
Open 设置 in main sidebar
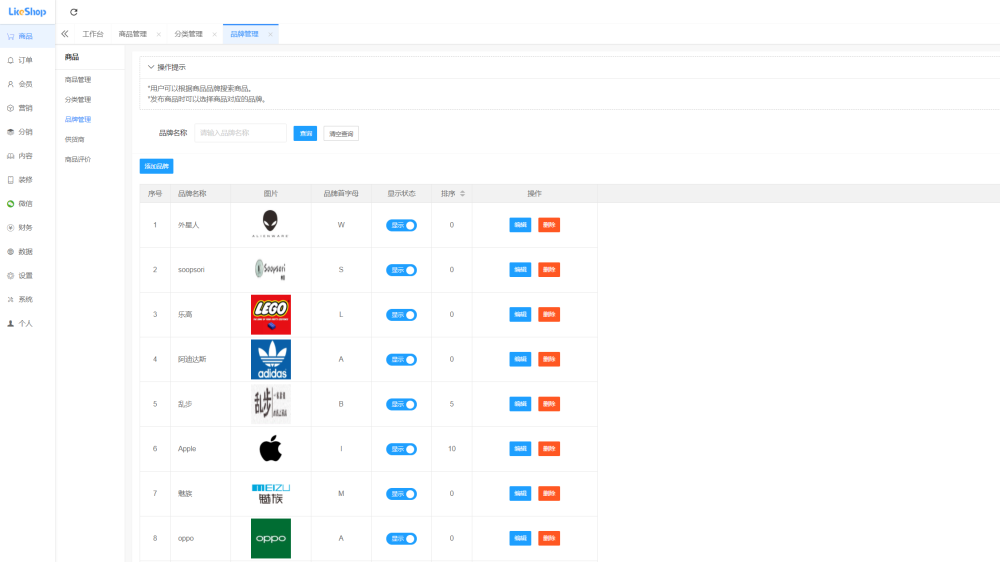click(x=26, y=276)
